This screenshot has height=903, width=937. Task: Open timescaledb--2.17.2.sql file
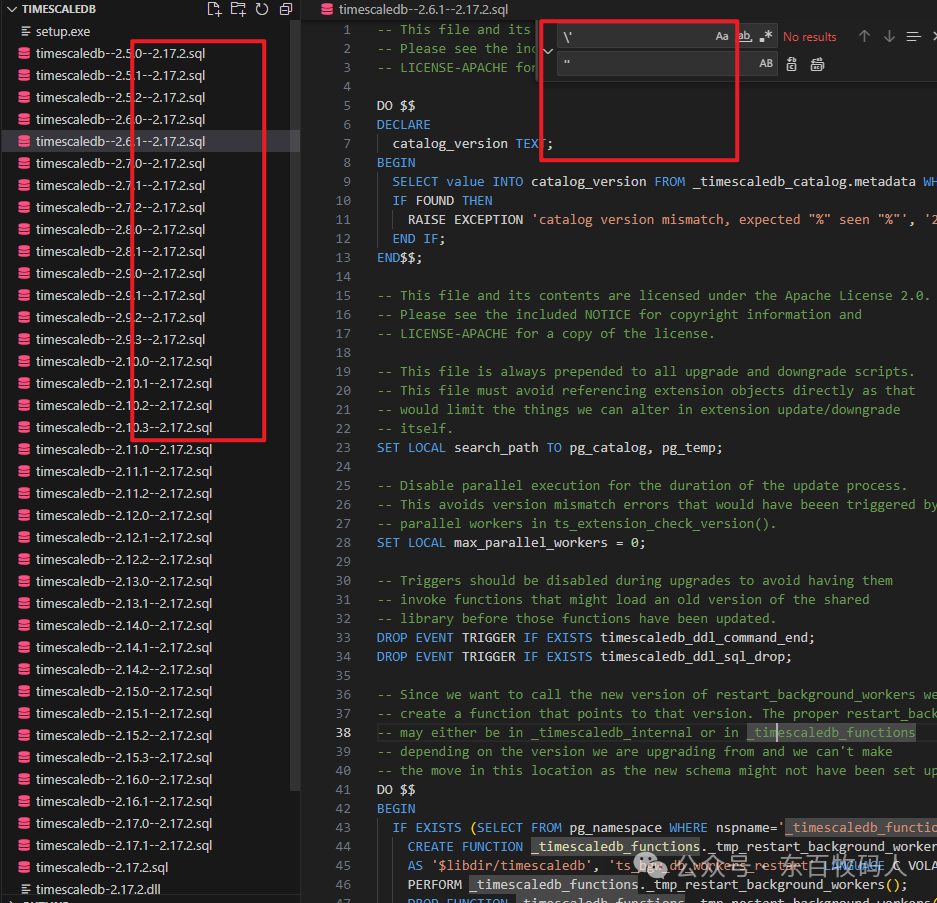pos(102,868)
